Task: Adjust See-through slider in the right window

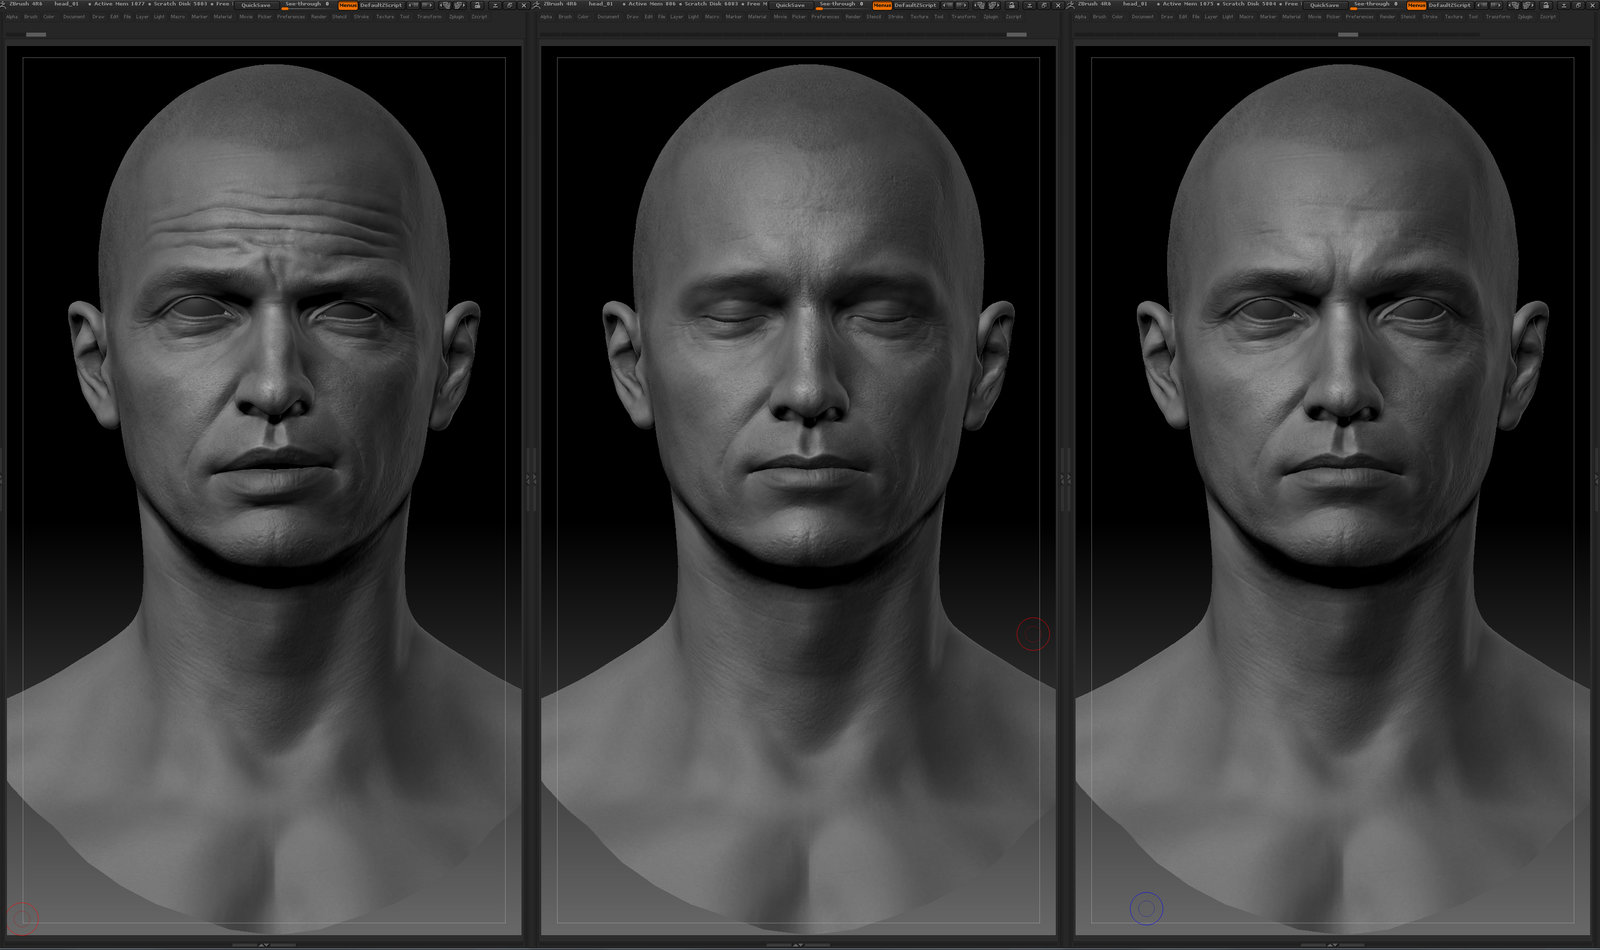Action: [x=1375, y=5]
